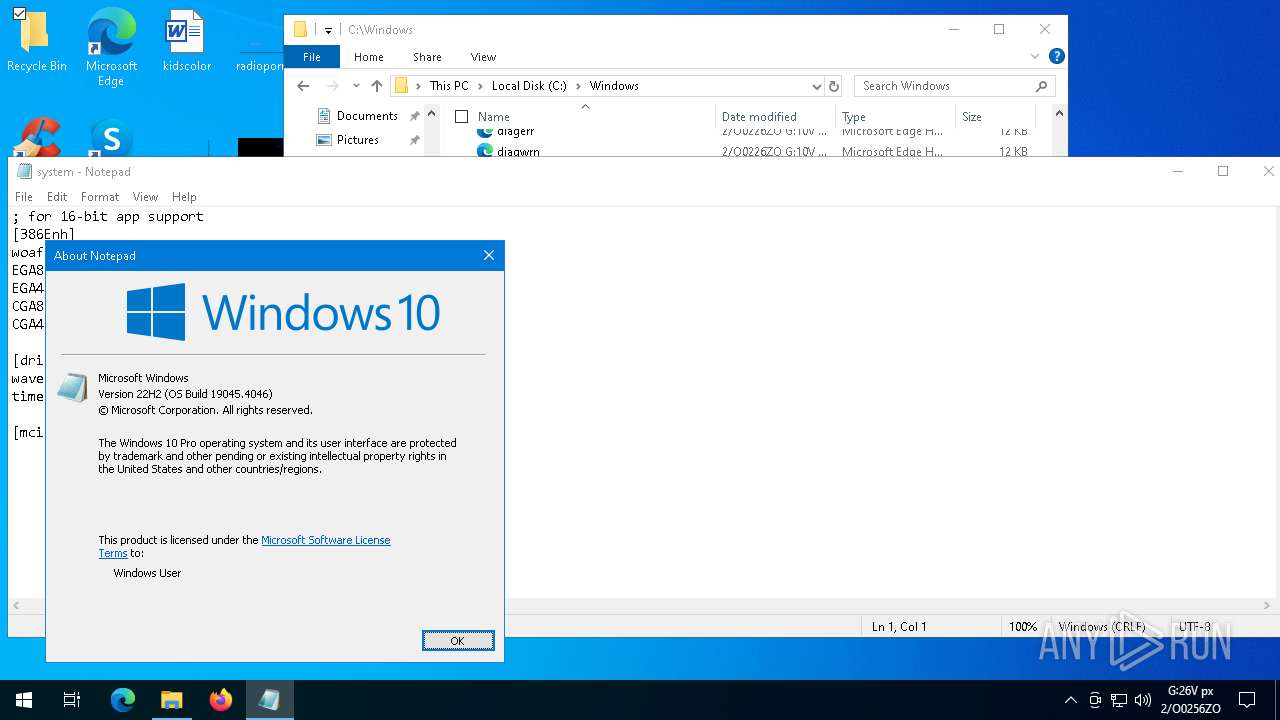
Task: Open Notepad Edit menu
Action: point(57,197)
